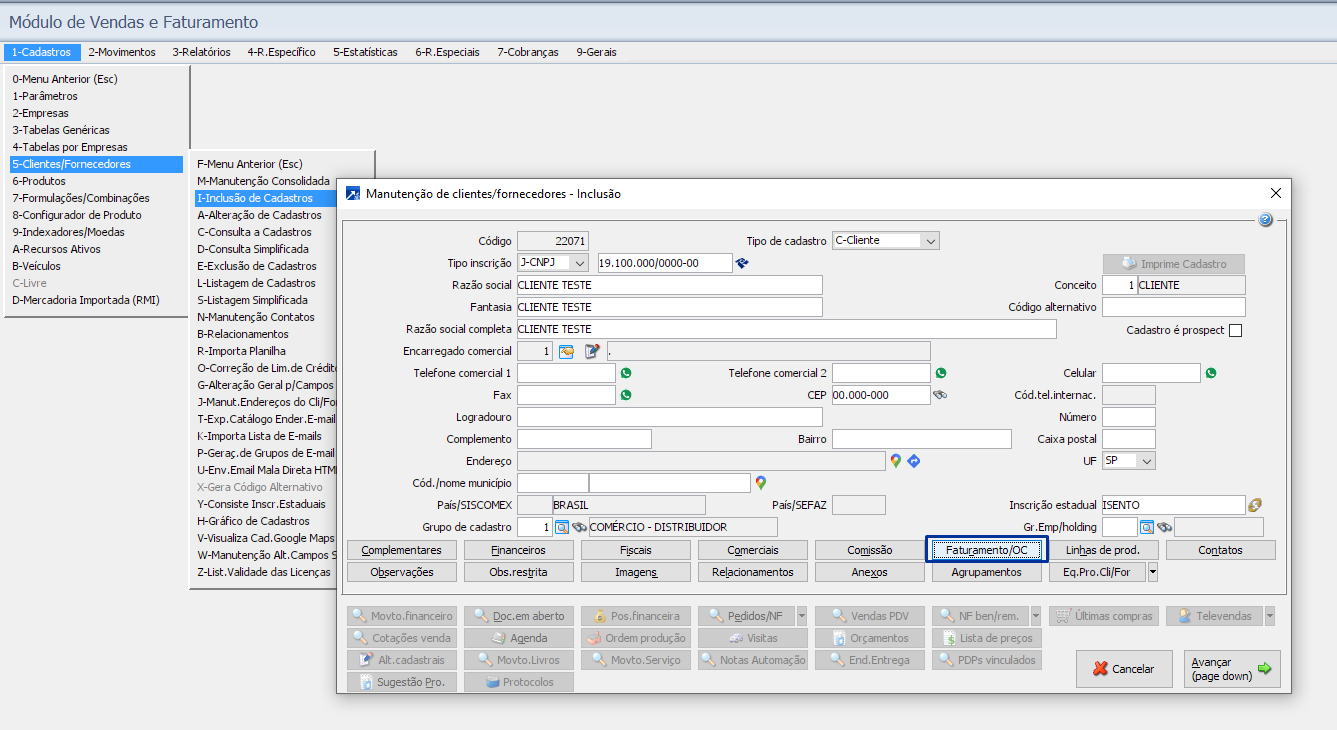Screen dimensions: 1337x730
Task: Click Grupo de cadastro magnifier lookup icon
Action: click(x=562, y=527)
